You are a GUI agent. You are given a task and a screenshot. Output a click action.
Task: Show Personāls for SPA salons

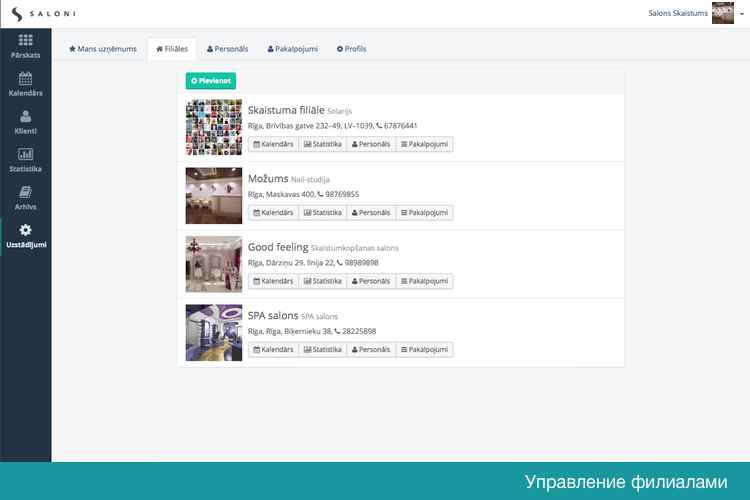(371, 349)
